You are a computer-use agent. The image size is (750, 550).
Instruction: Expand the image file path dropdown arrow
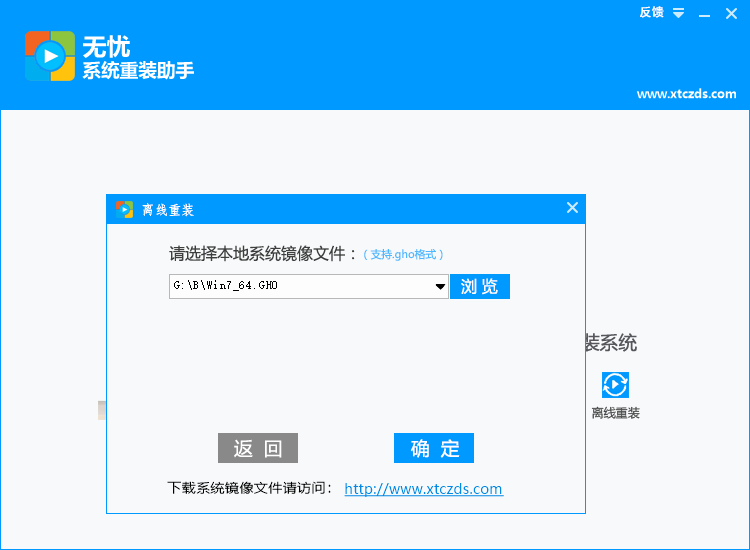440,287
